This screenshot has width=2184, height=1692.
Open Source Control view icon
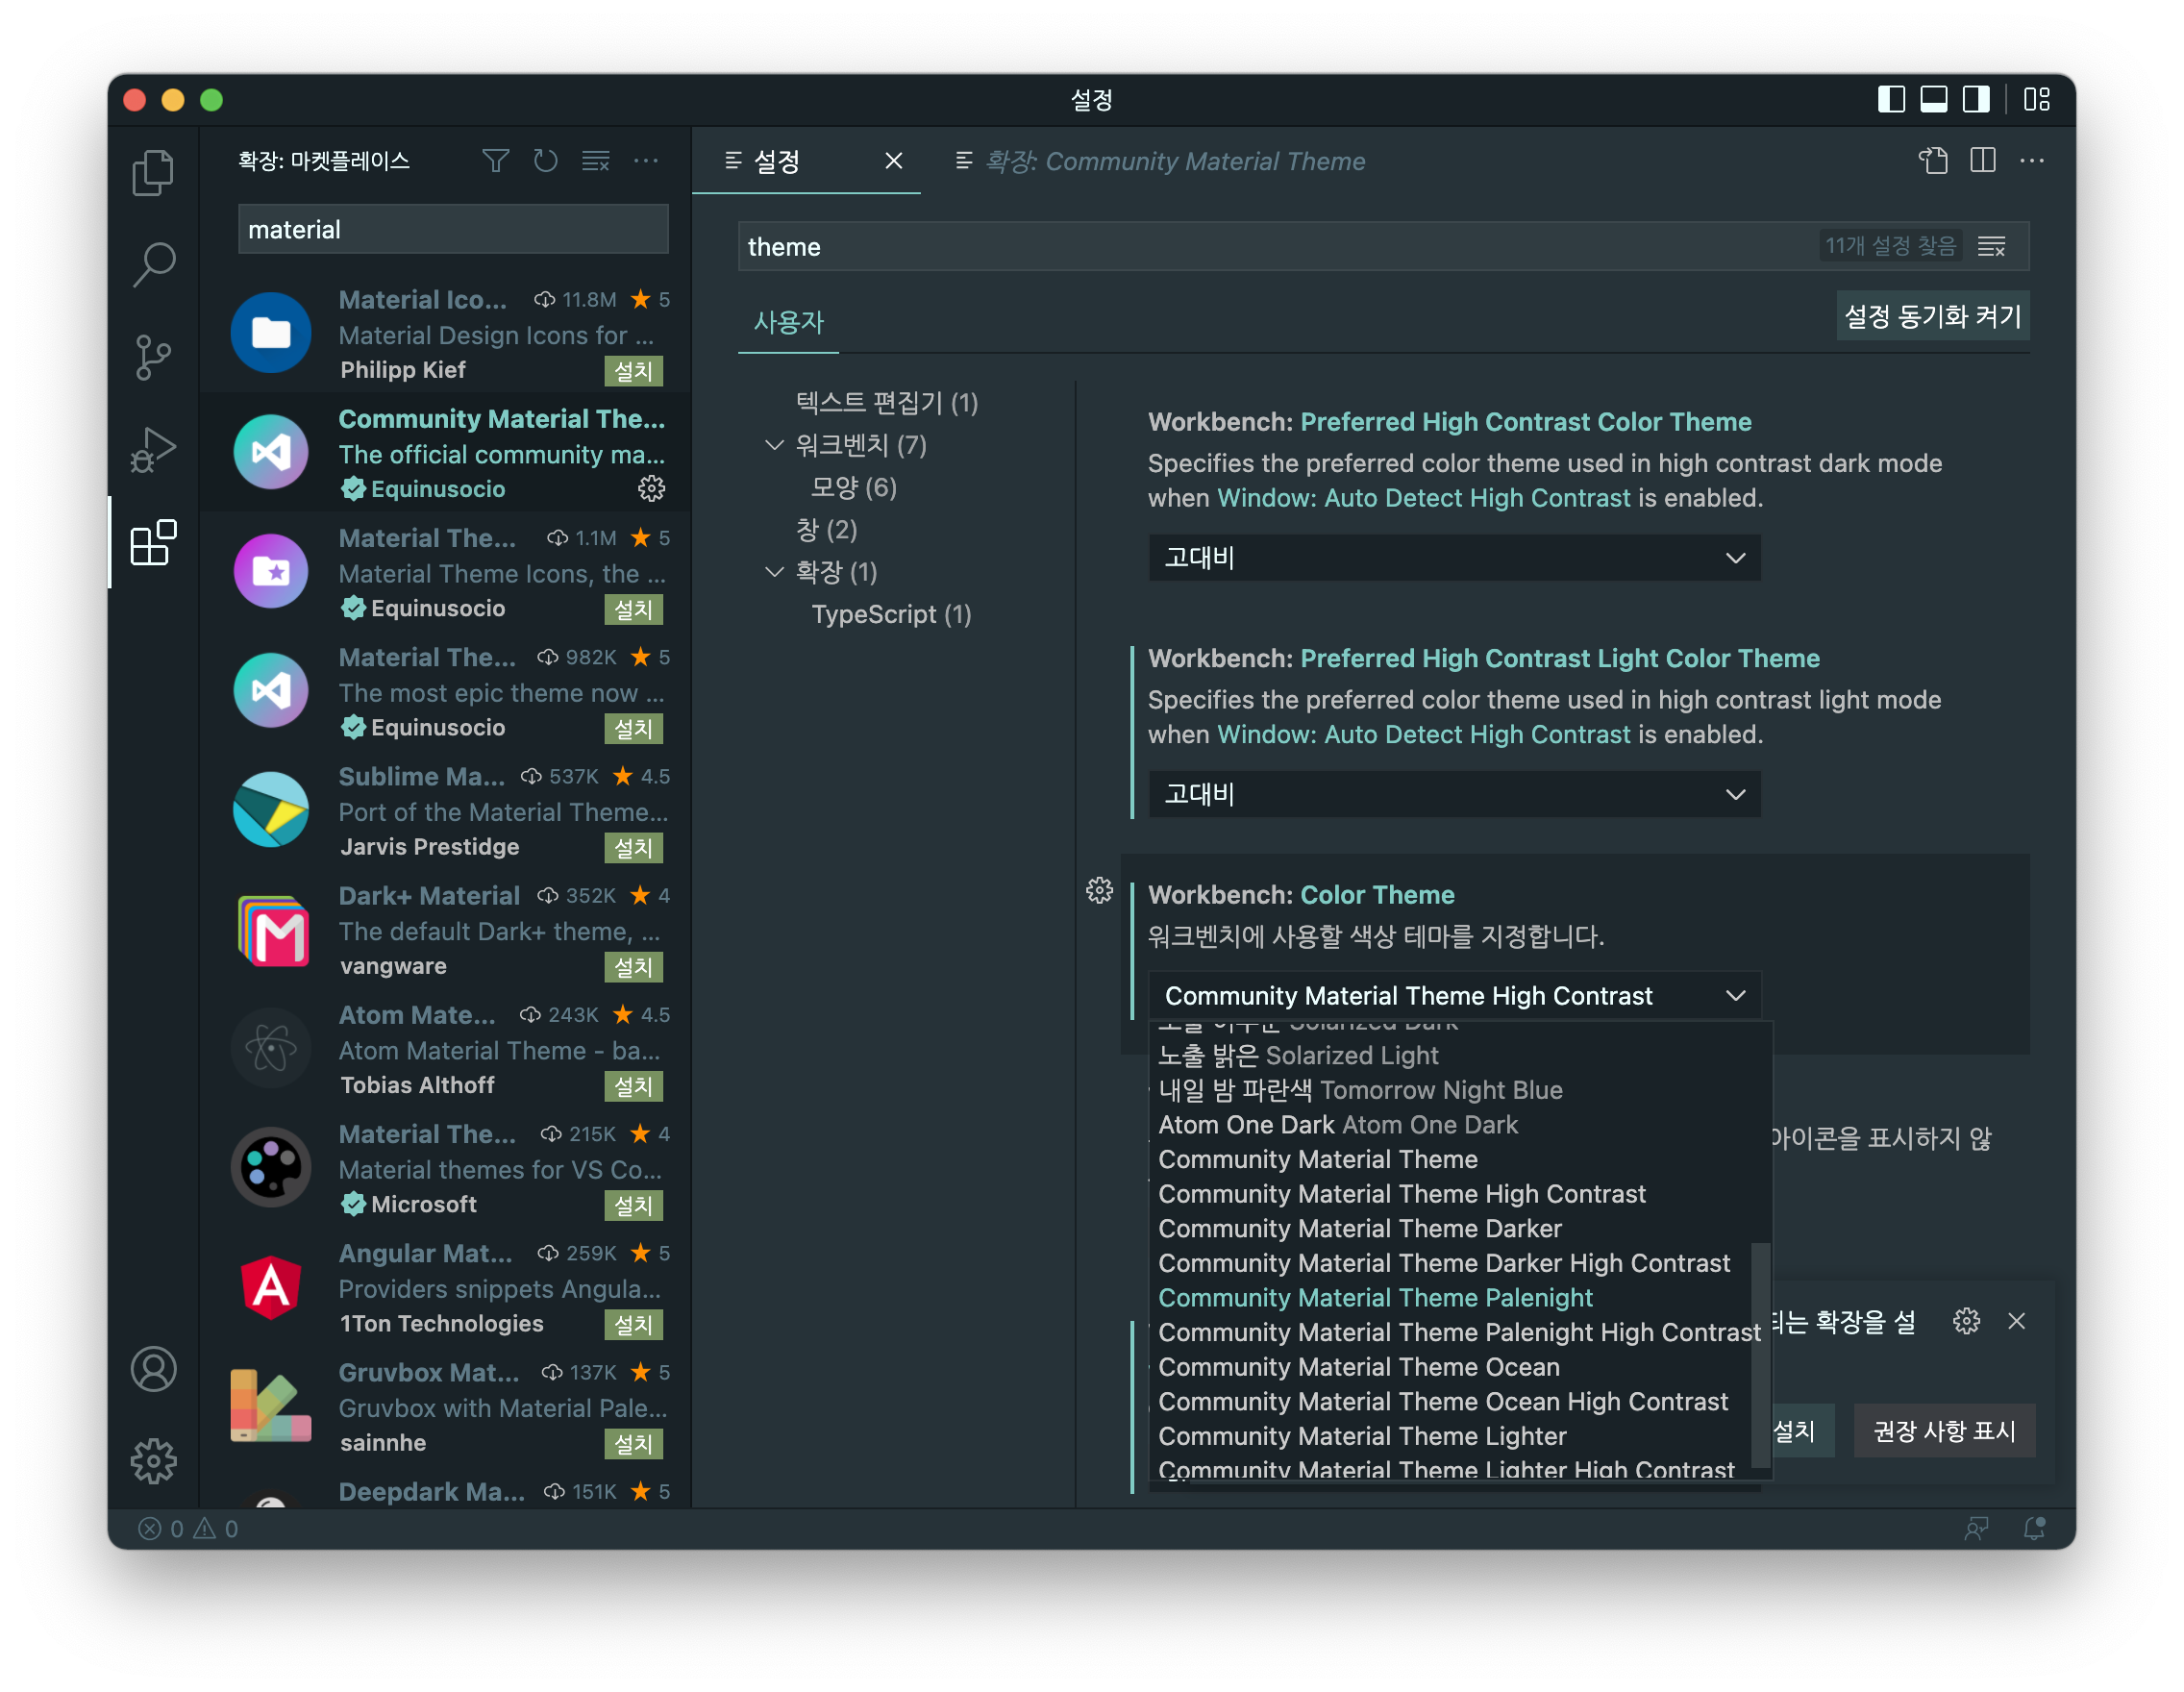pyautogui.click(x=153, y=357)
